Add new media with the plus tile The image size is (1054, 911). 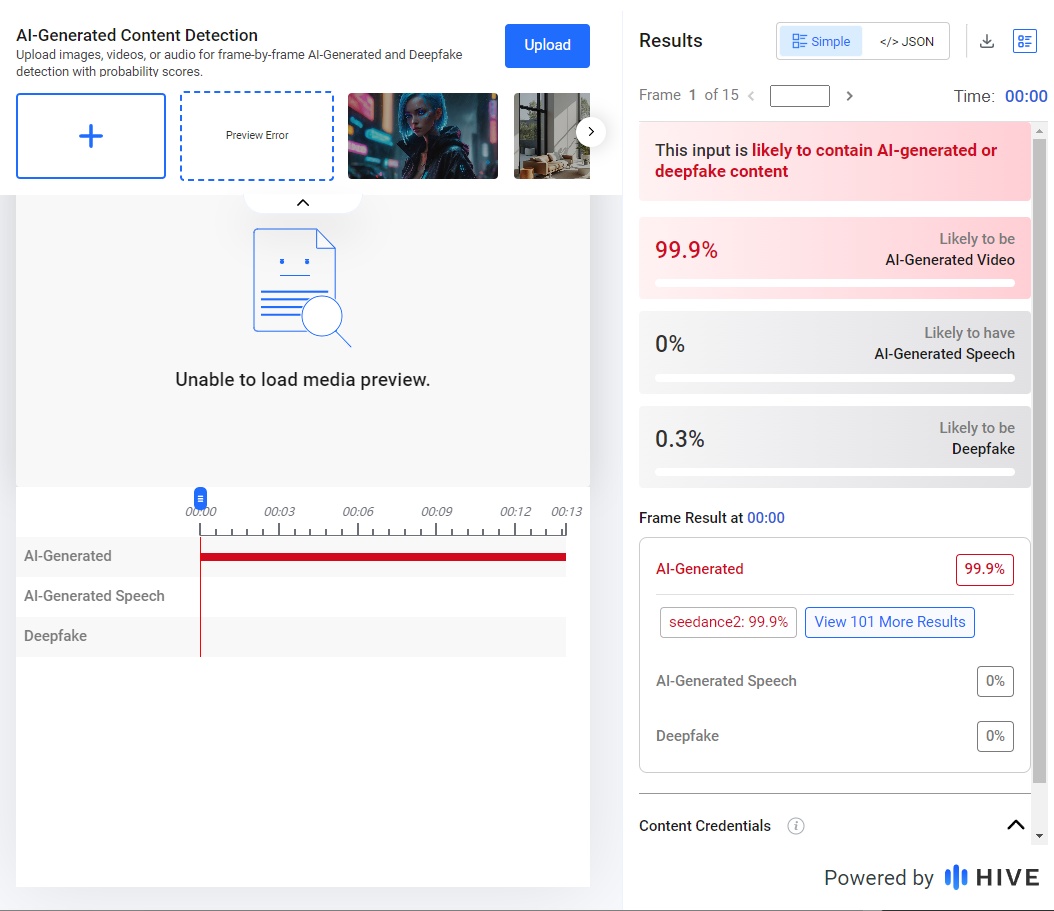[x=91, y=136]
